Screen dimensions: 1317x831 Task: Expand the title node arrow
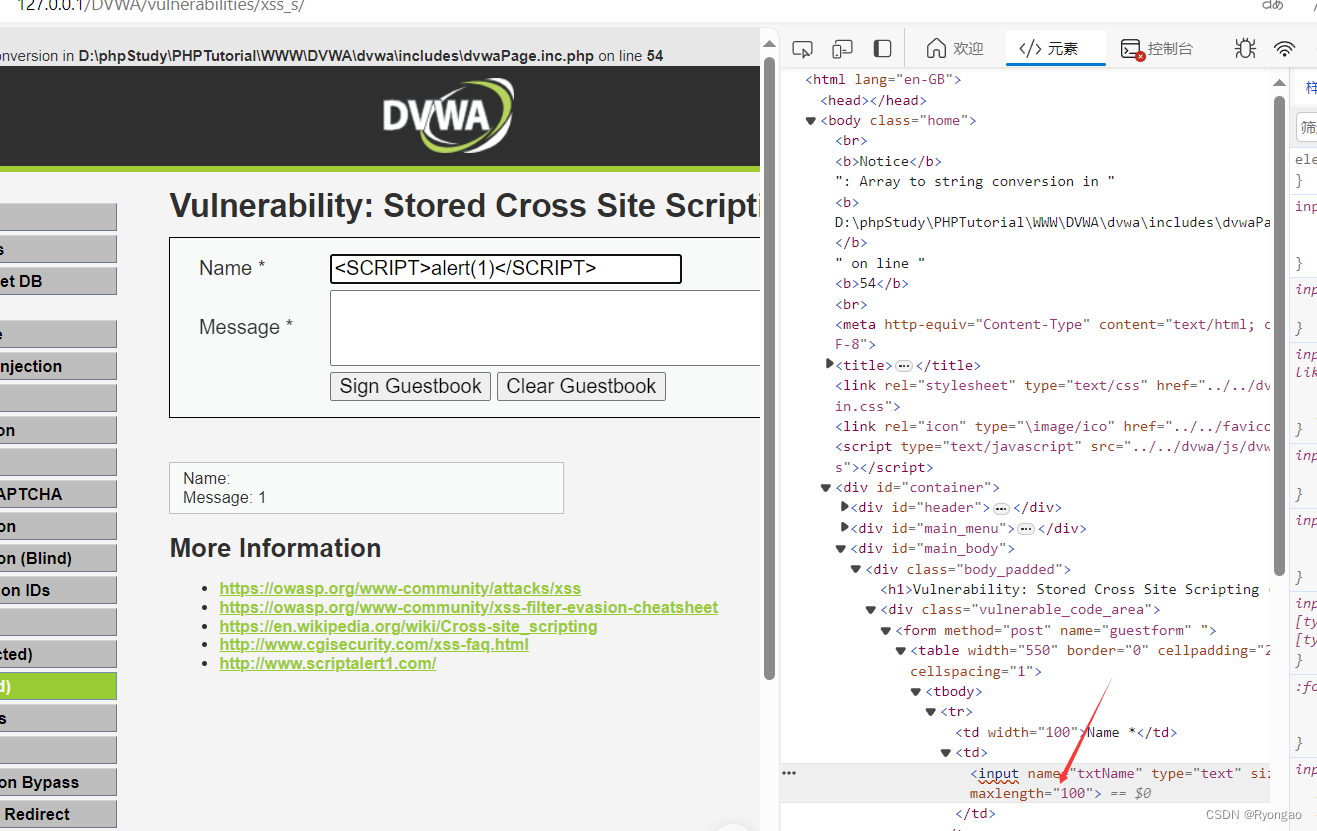[829, 365]
